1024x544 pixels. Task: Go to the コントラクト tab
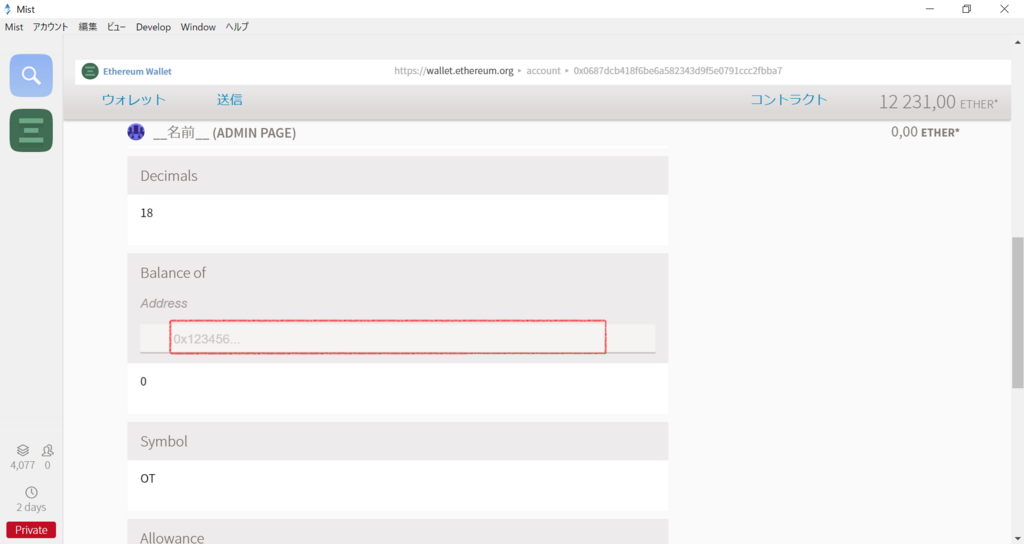tap(789, 100)
